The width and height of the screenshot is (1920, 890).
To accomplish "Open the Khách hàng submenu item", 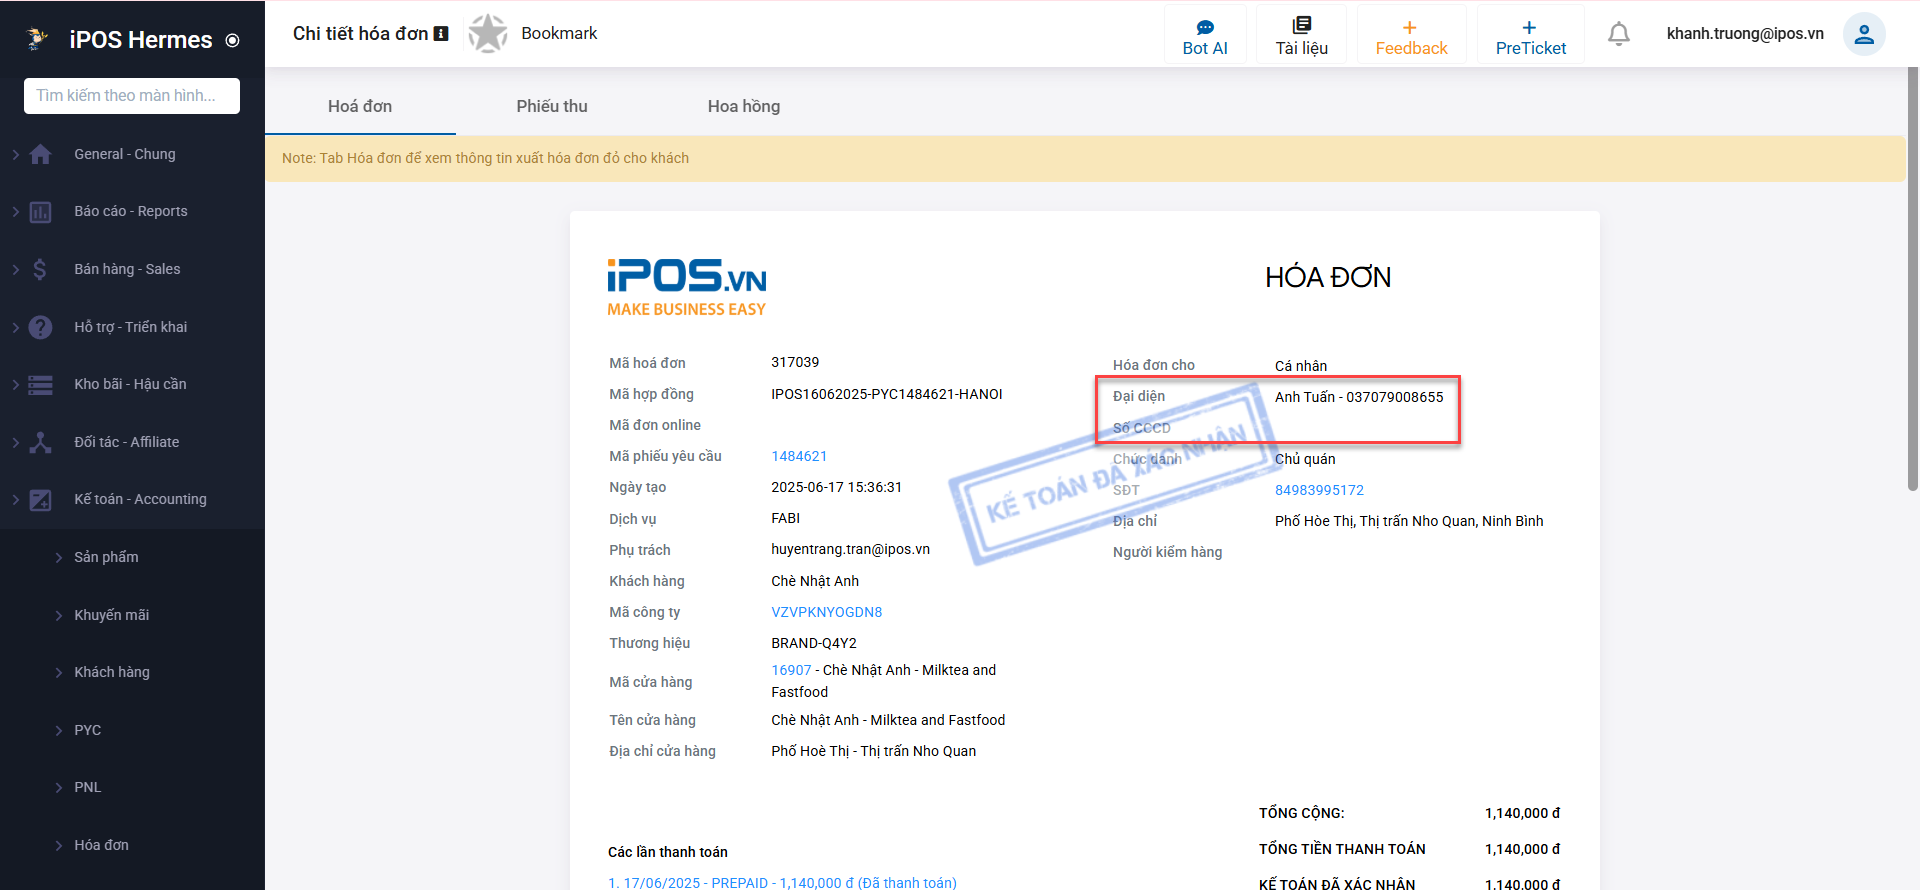I will click(x=112, y=672).
